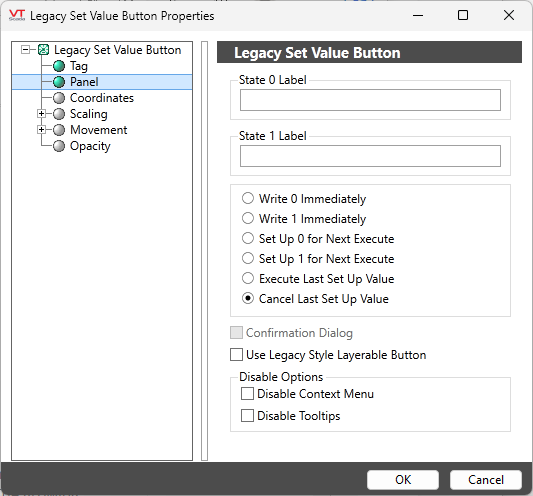The image size is (533, 496).
Task: Open the Coordinates tree entry
Action: (102, 98)
